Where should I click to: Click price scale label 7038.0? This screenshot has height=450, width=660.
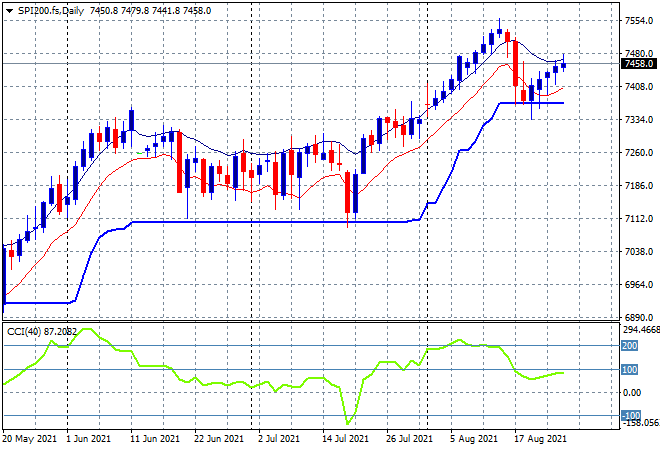coord(639,252)
